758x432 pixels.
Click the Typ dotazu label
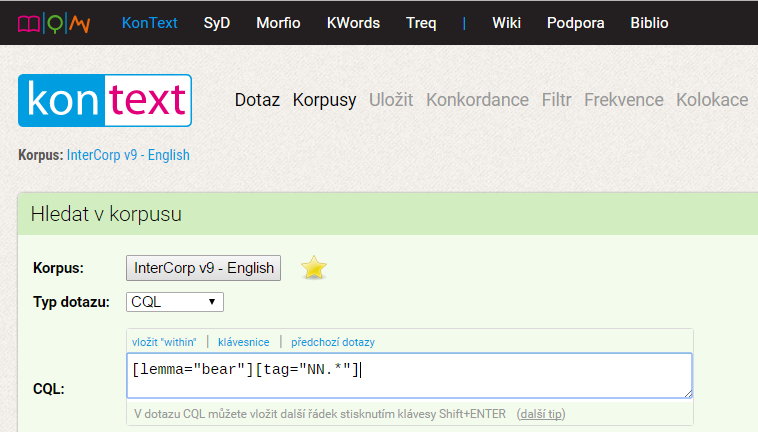(72, 302)
